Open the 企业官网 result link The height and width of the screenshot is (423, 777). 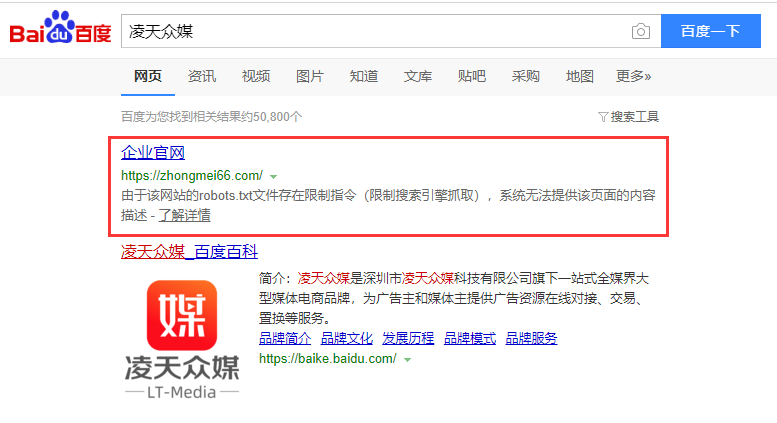(153, 153)
